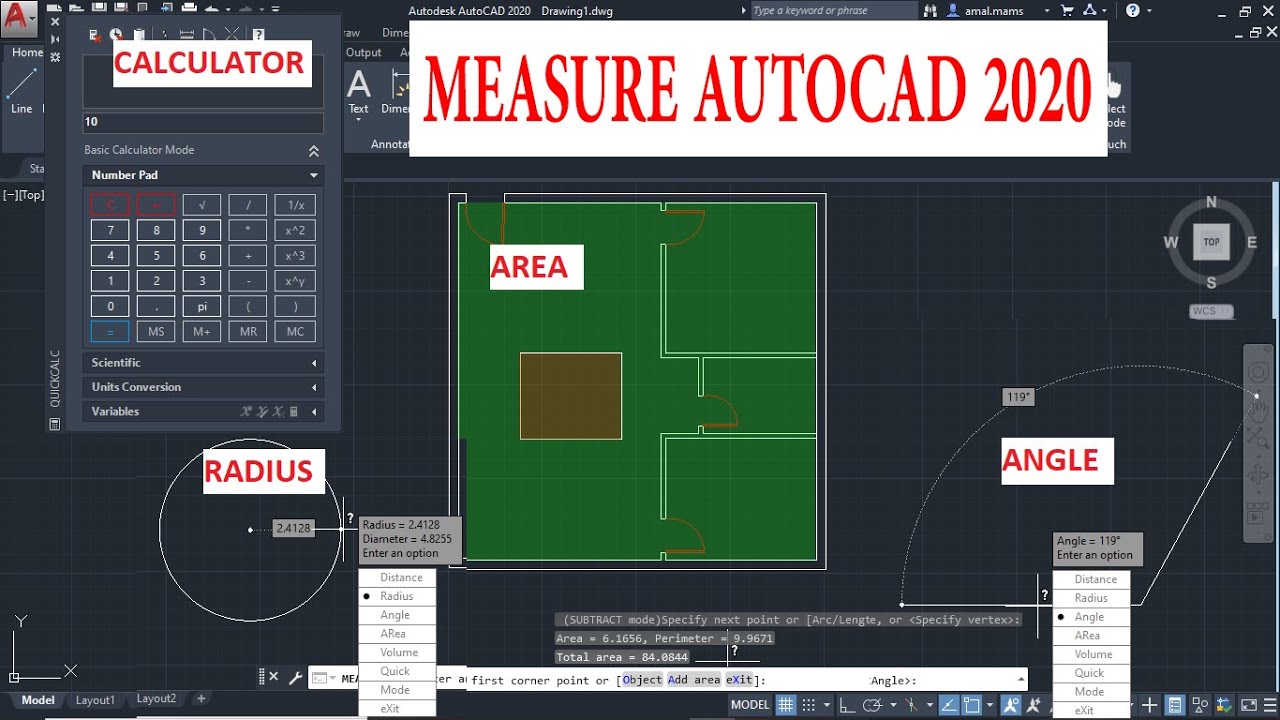The image size is (1280, 720).
Task: Click the calculator square root key
Action: coord(202,205)
